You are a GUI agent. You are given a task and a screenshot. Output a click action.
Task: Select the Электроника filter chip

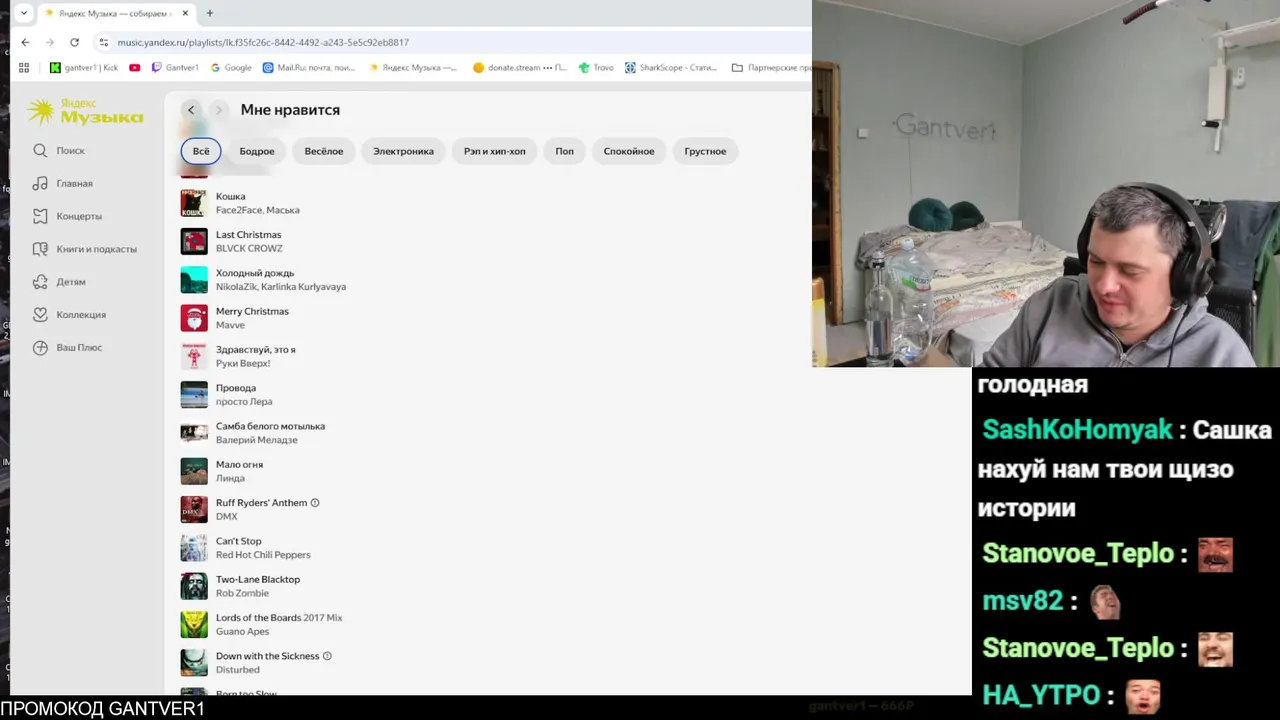click(403, 151)
